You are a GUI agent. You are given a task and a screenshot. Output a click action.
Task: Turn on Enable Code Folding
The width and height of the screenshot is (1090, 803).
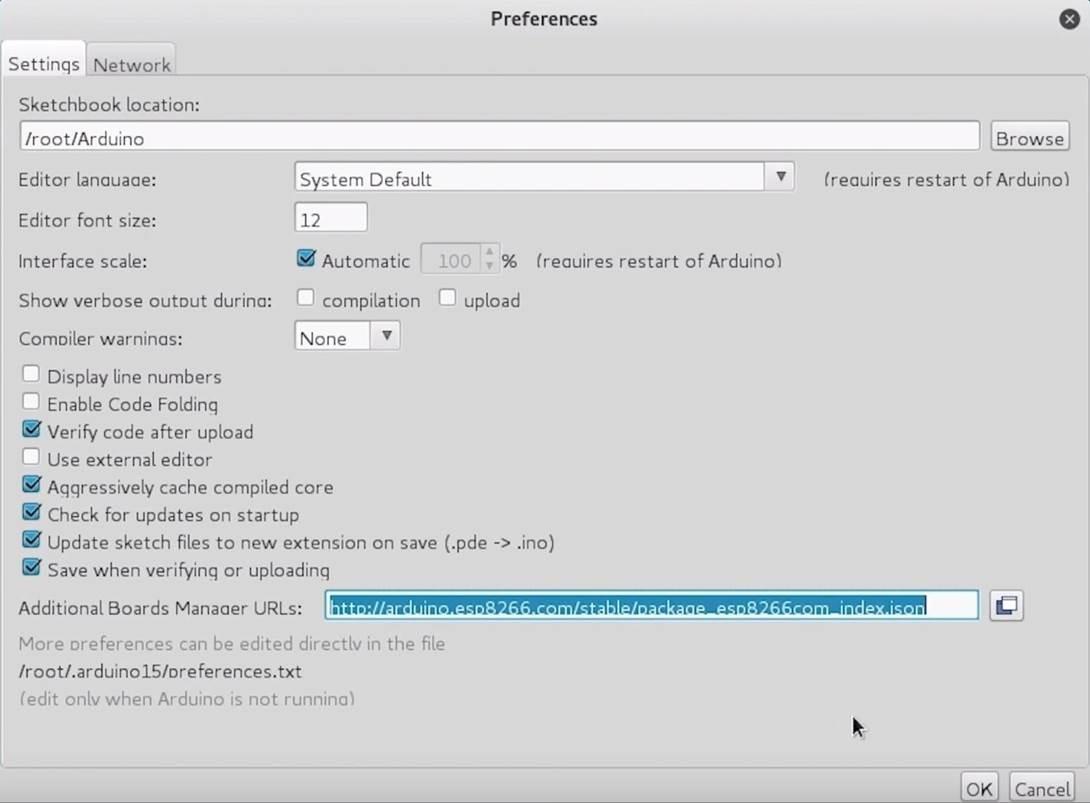(31, 403)
